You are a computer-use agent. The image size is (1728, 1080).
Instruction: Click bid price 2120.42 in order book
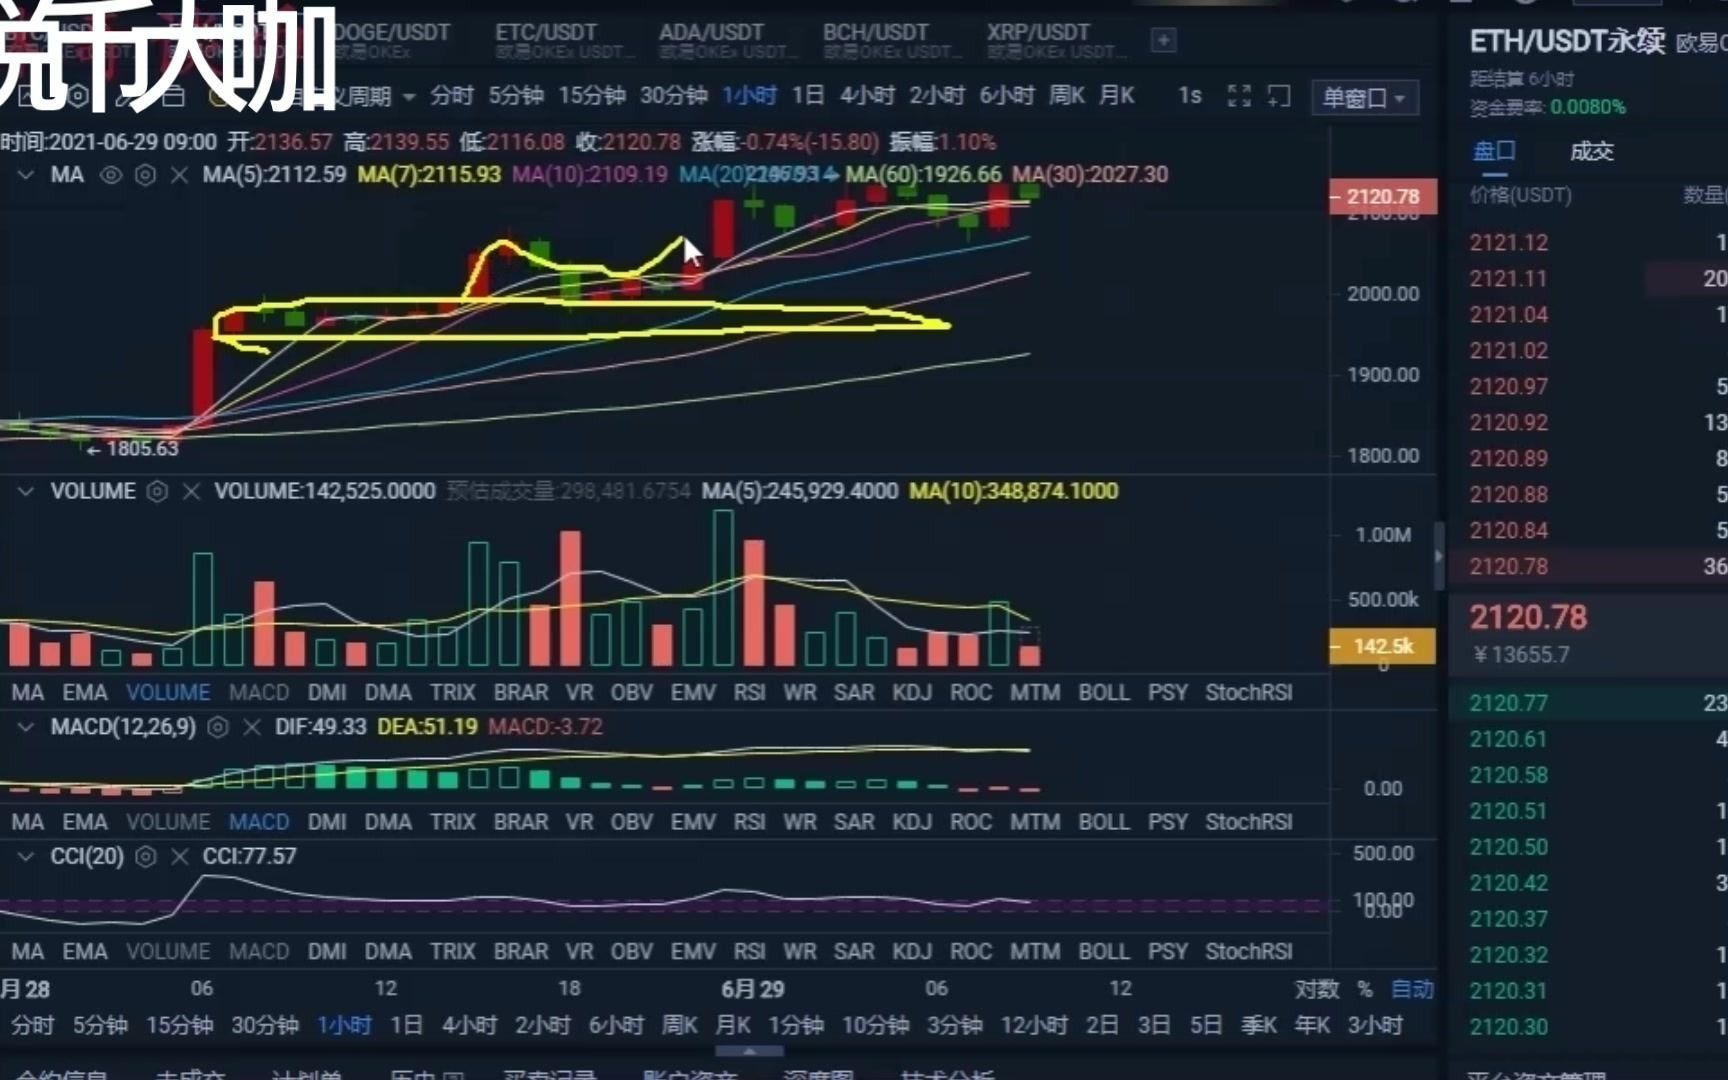[1508, 884]
